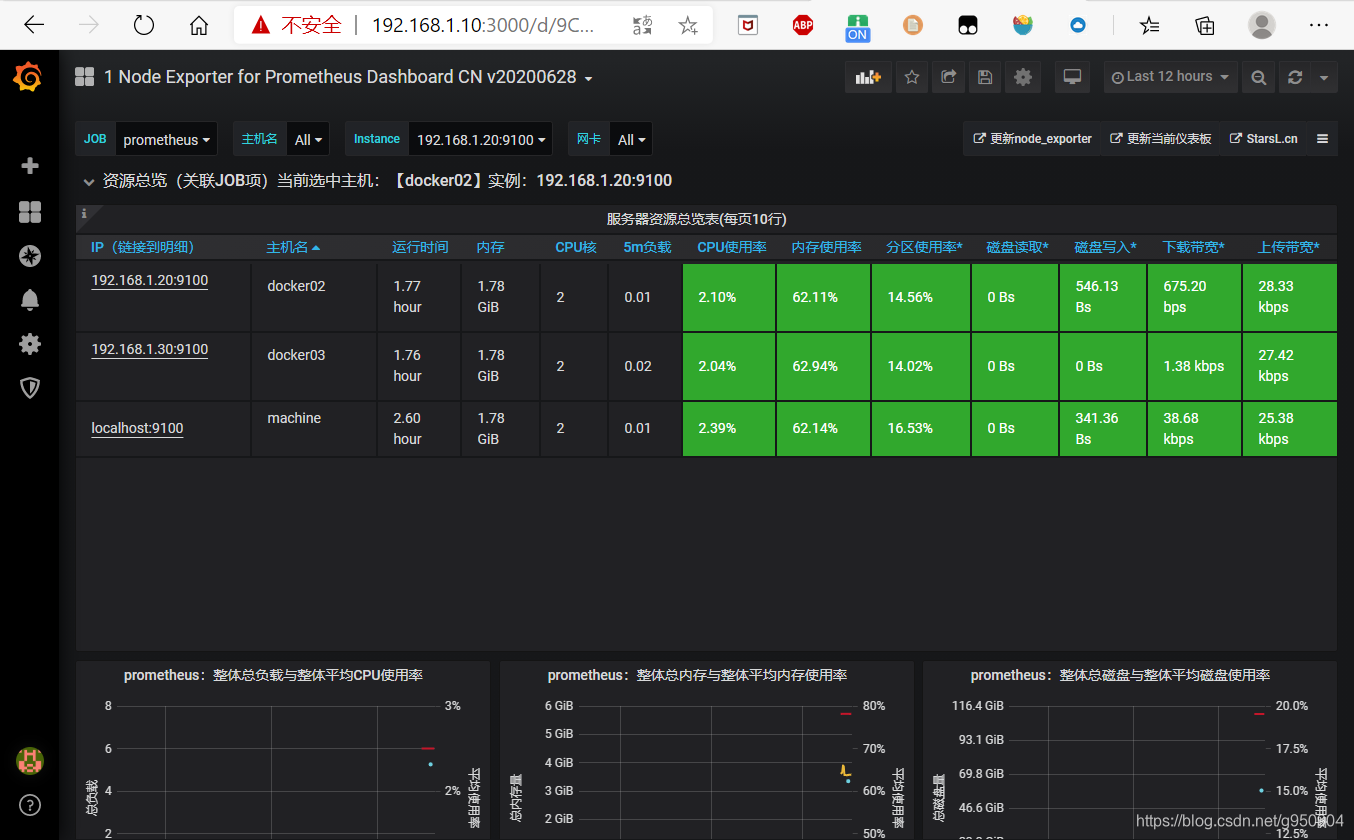Save the dashboard with floppy icon
This screenshot has height=840, width=1354.
(x=985, y=77)
